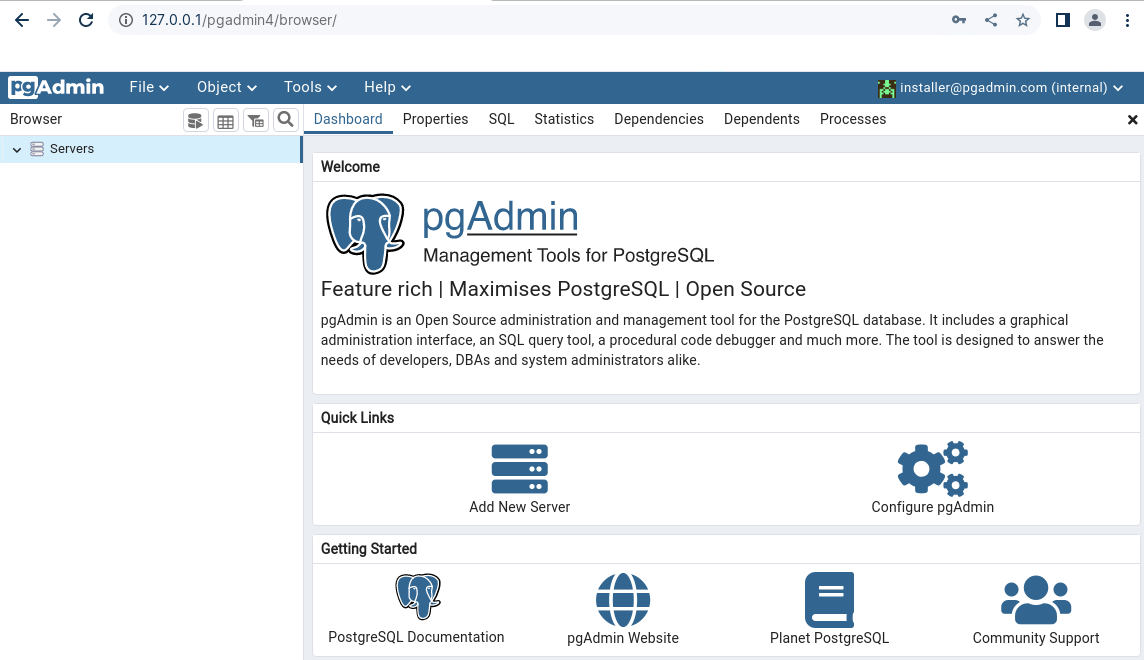
Task: Open Configure pgAdmin via the gears icon
Action: coord(932,468)
